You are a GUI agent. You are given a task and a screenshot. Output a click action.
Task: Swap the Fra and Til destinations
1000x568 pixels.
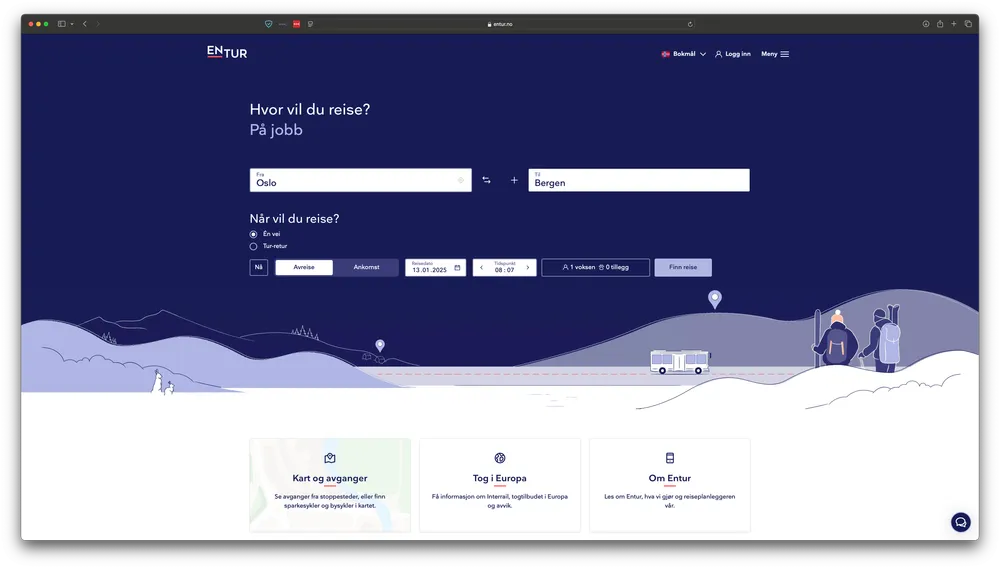click(x=486, y=180)
